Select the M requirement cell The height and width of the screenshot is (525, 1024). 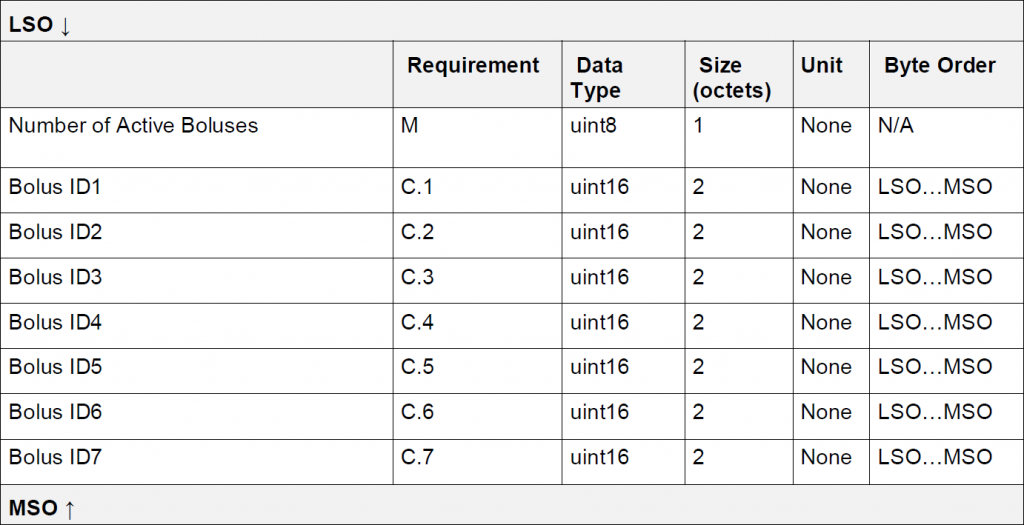pos(409,126)
